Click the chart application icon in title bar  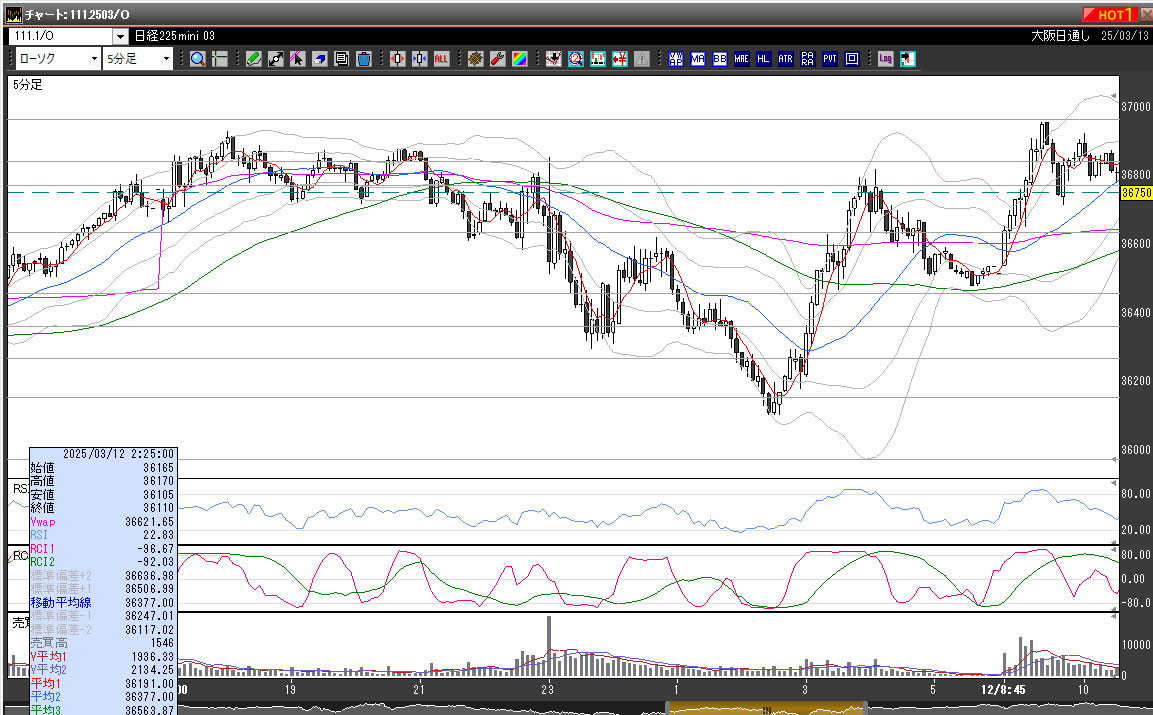[14, 14]
